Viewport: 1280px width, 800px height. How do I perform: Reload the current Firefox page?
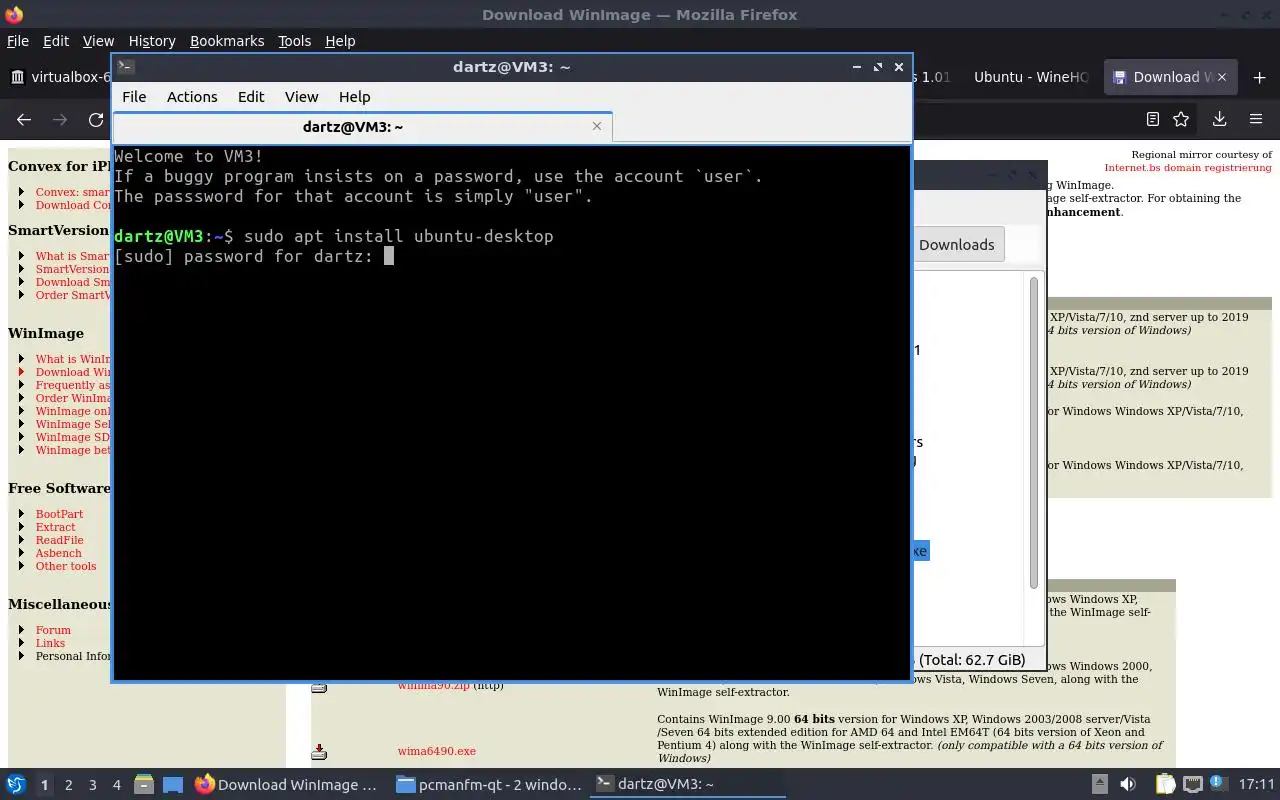[x=96, y=119]
